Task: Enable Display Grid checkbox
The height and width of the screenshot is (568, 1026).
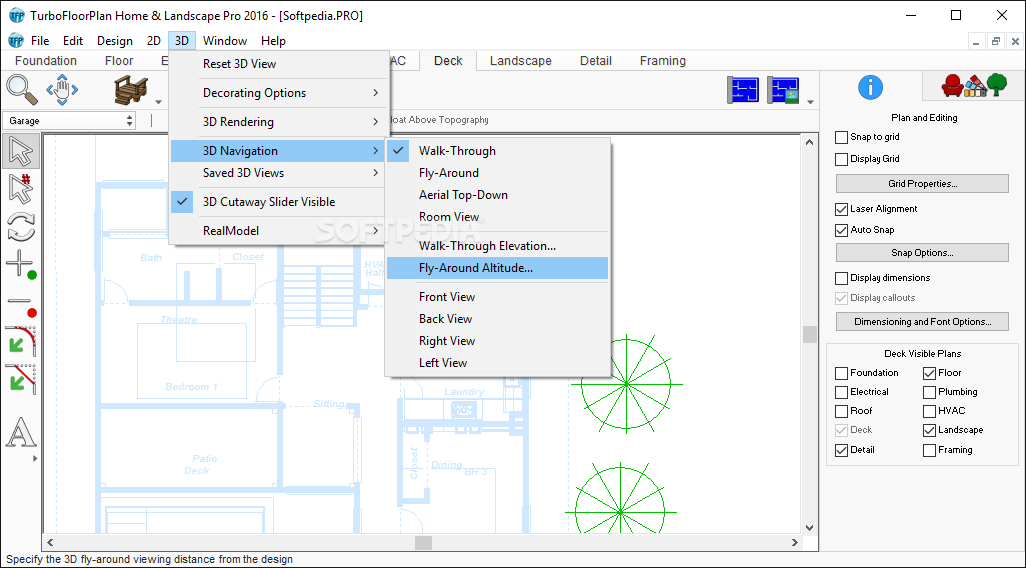Action: tap(841, 159)
